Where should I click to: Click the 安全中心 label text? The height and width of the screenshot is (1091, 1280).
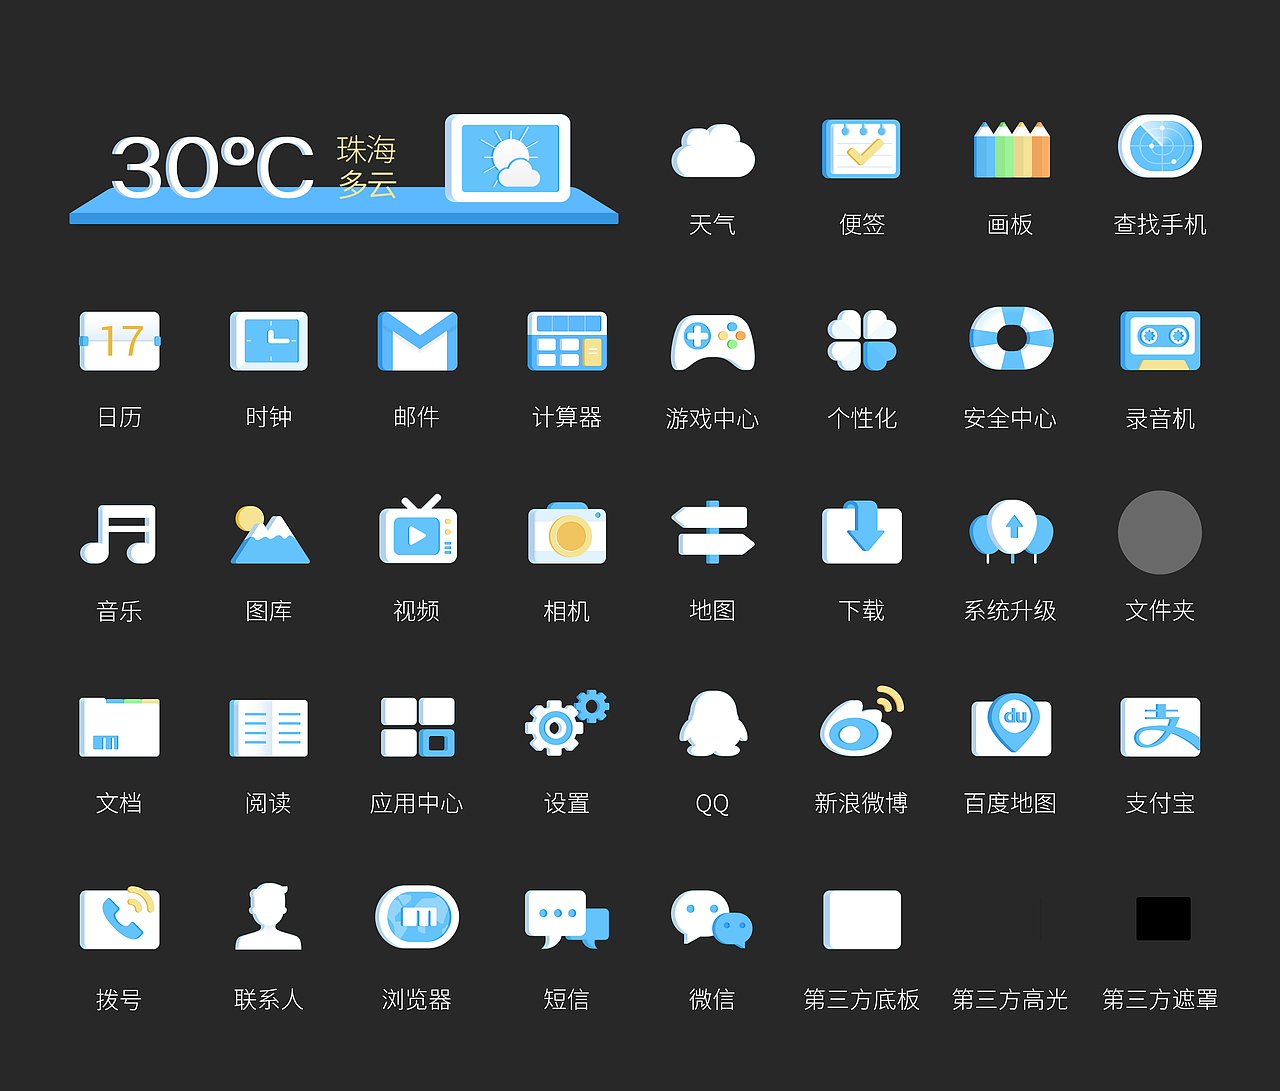pyautogui.click(x=1011, y=418)
